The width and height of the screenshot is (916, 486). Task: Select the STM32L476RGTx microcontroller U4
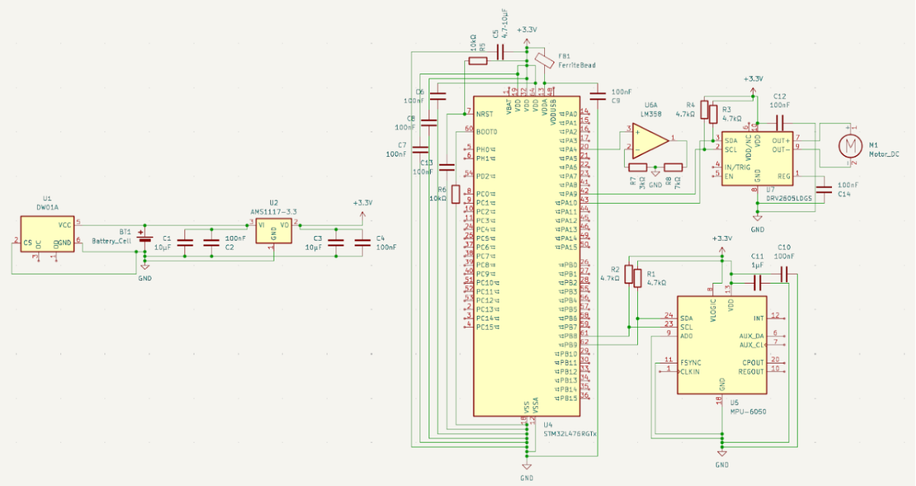526,256
